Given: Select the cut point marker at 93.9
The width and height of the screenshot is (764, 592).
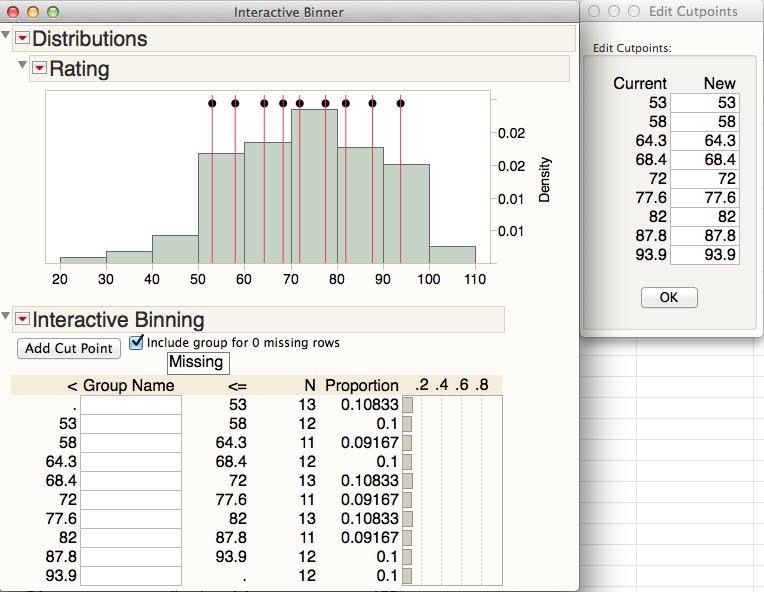Looking at the screenshot, I should pos(401,103).
